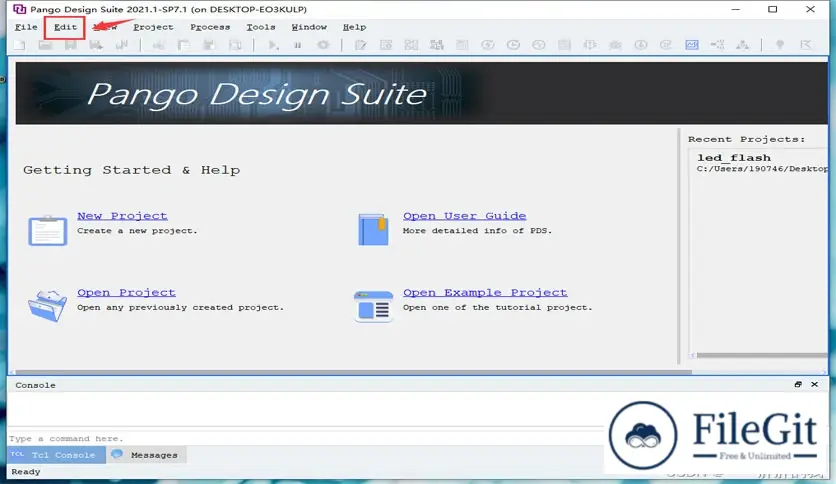Click the Open Project link
The image size is (836, 484).
126,293
